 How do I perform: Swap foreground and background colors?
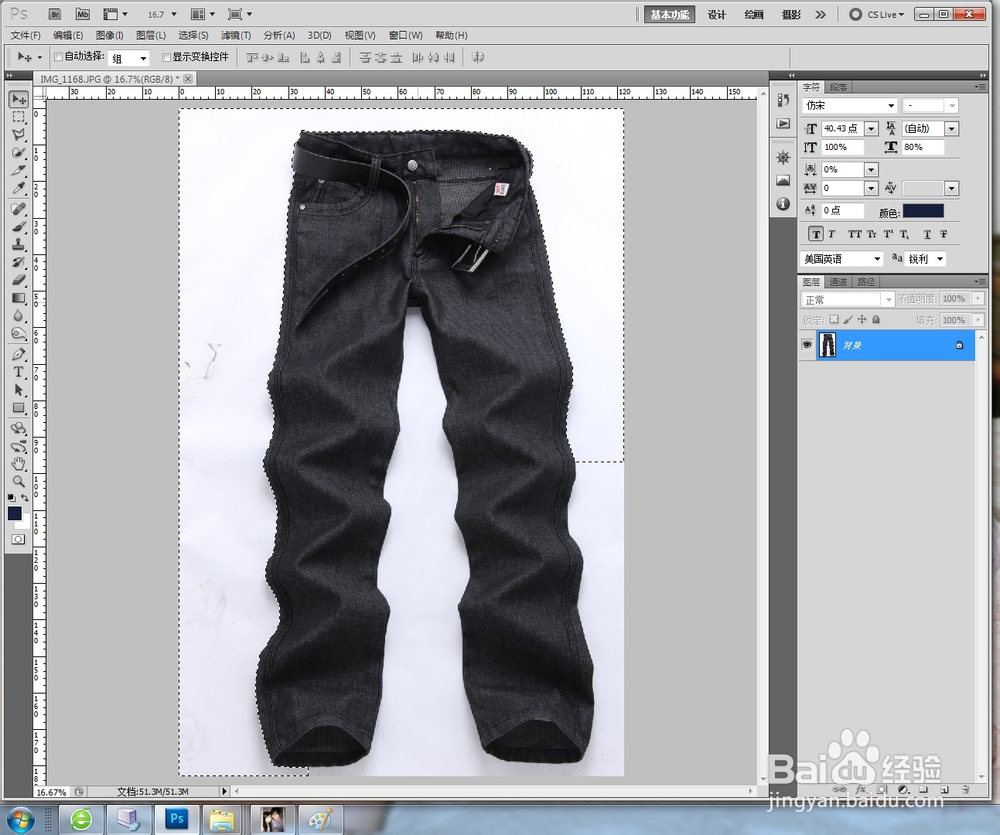pyautogui.click(x=24, y=498)
